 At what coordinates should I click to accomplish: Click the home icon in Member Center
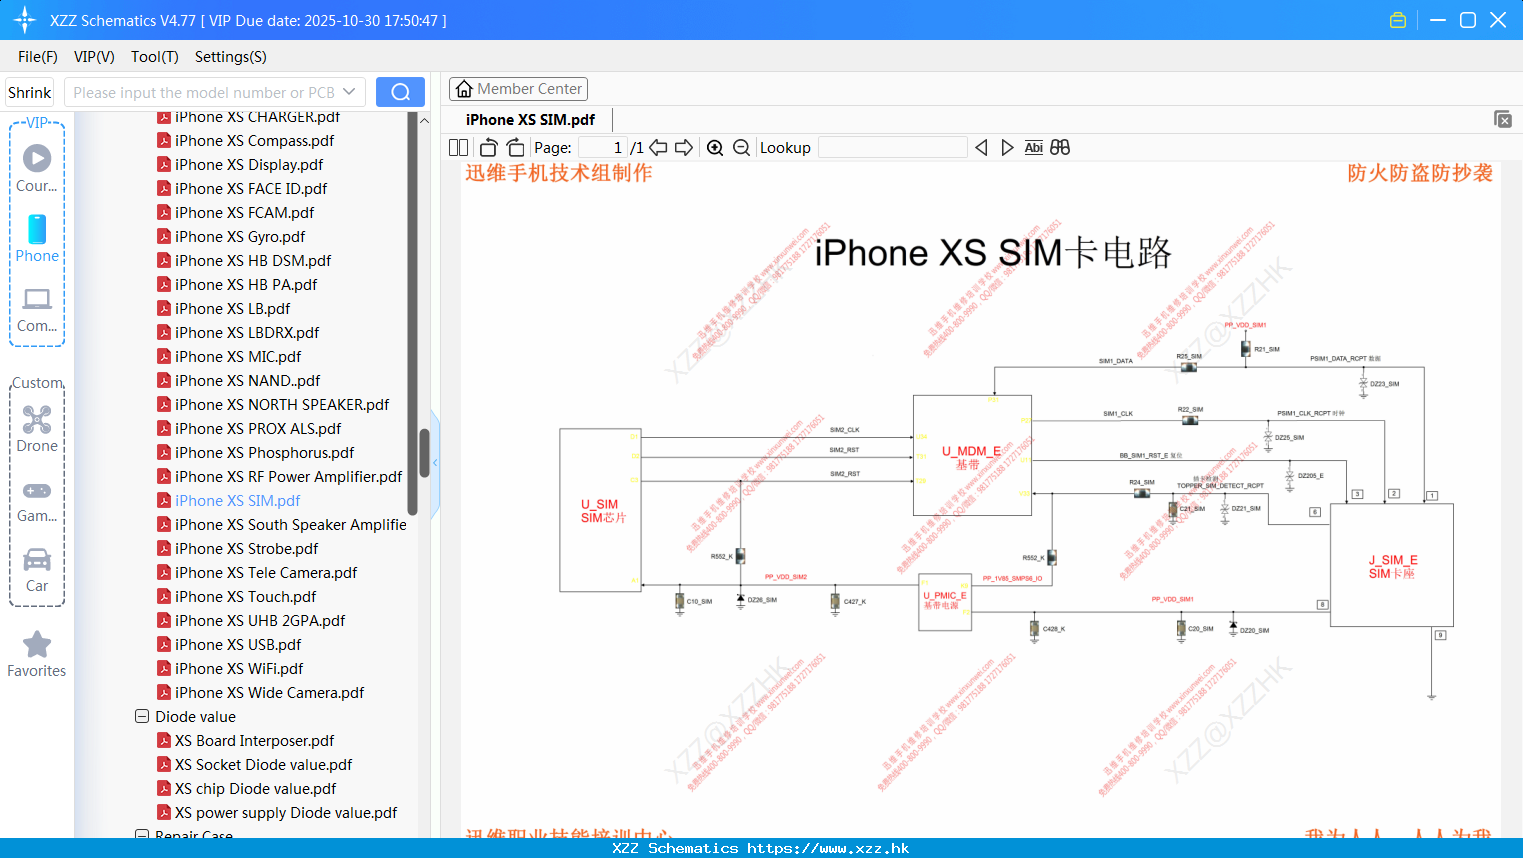[464, 89]
